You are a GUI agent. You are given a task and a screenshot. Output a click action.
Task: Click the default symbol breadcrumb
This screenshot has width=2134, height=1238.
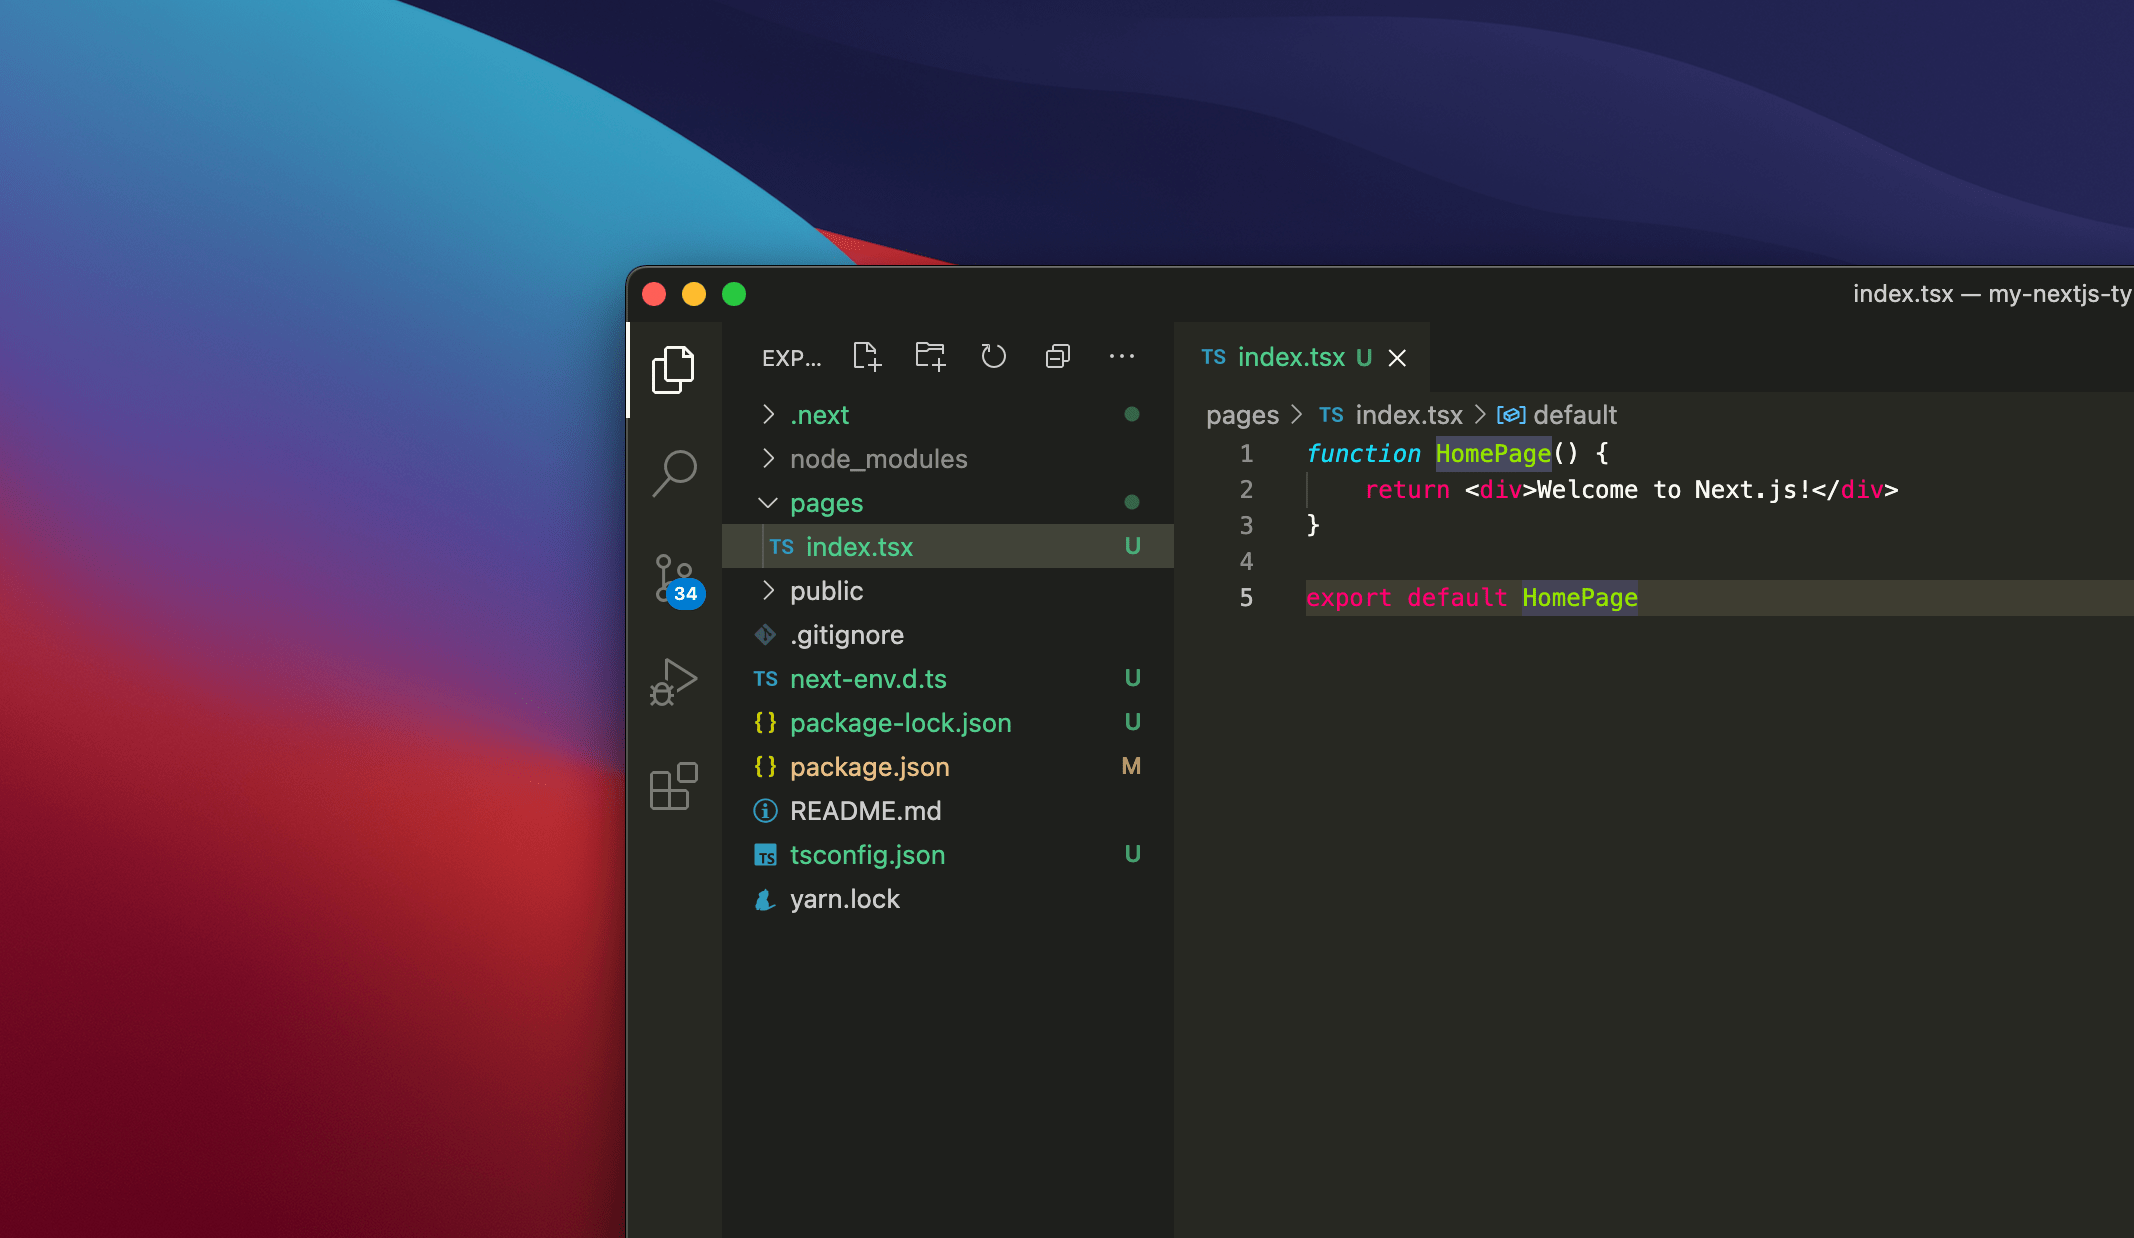click(x=1574, y=415)
